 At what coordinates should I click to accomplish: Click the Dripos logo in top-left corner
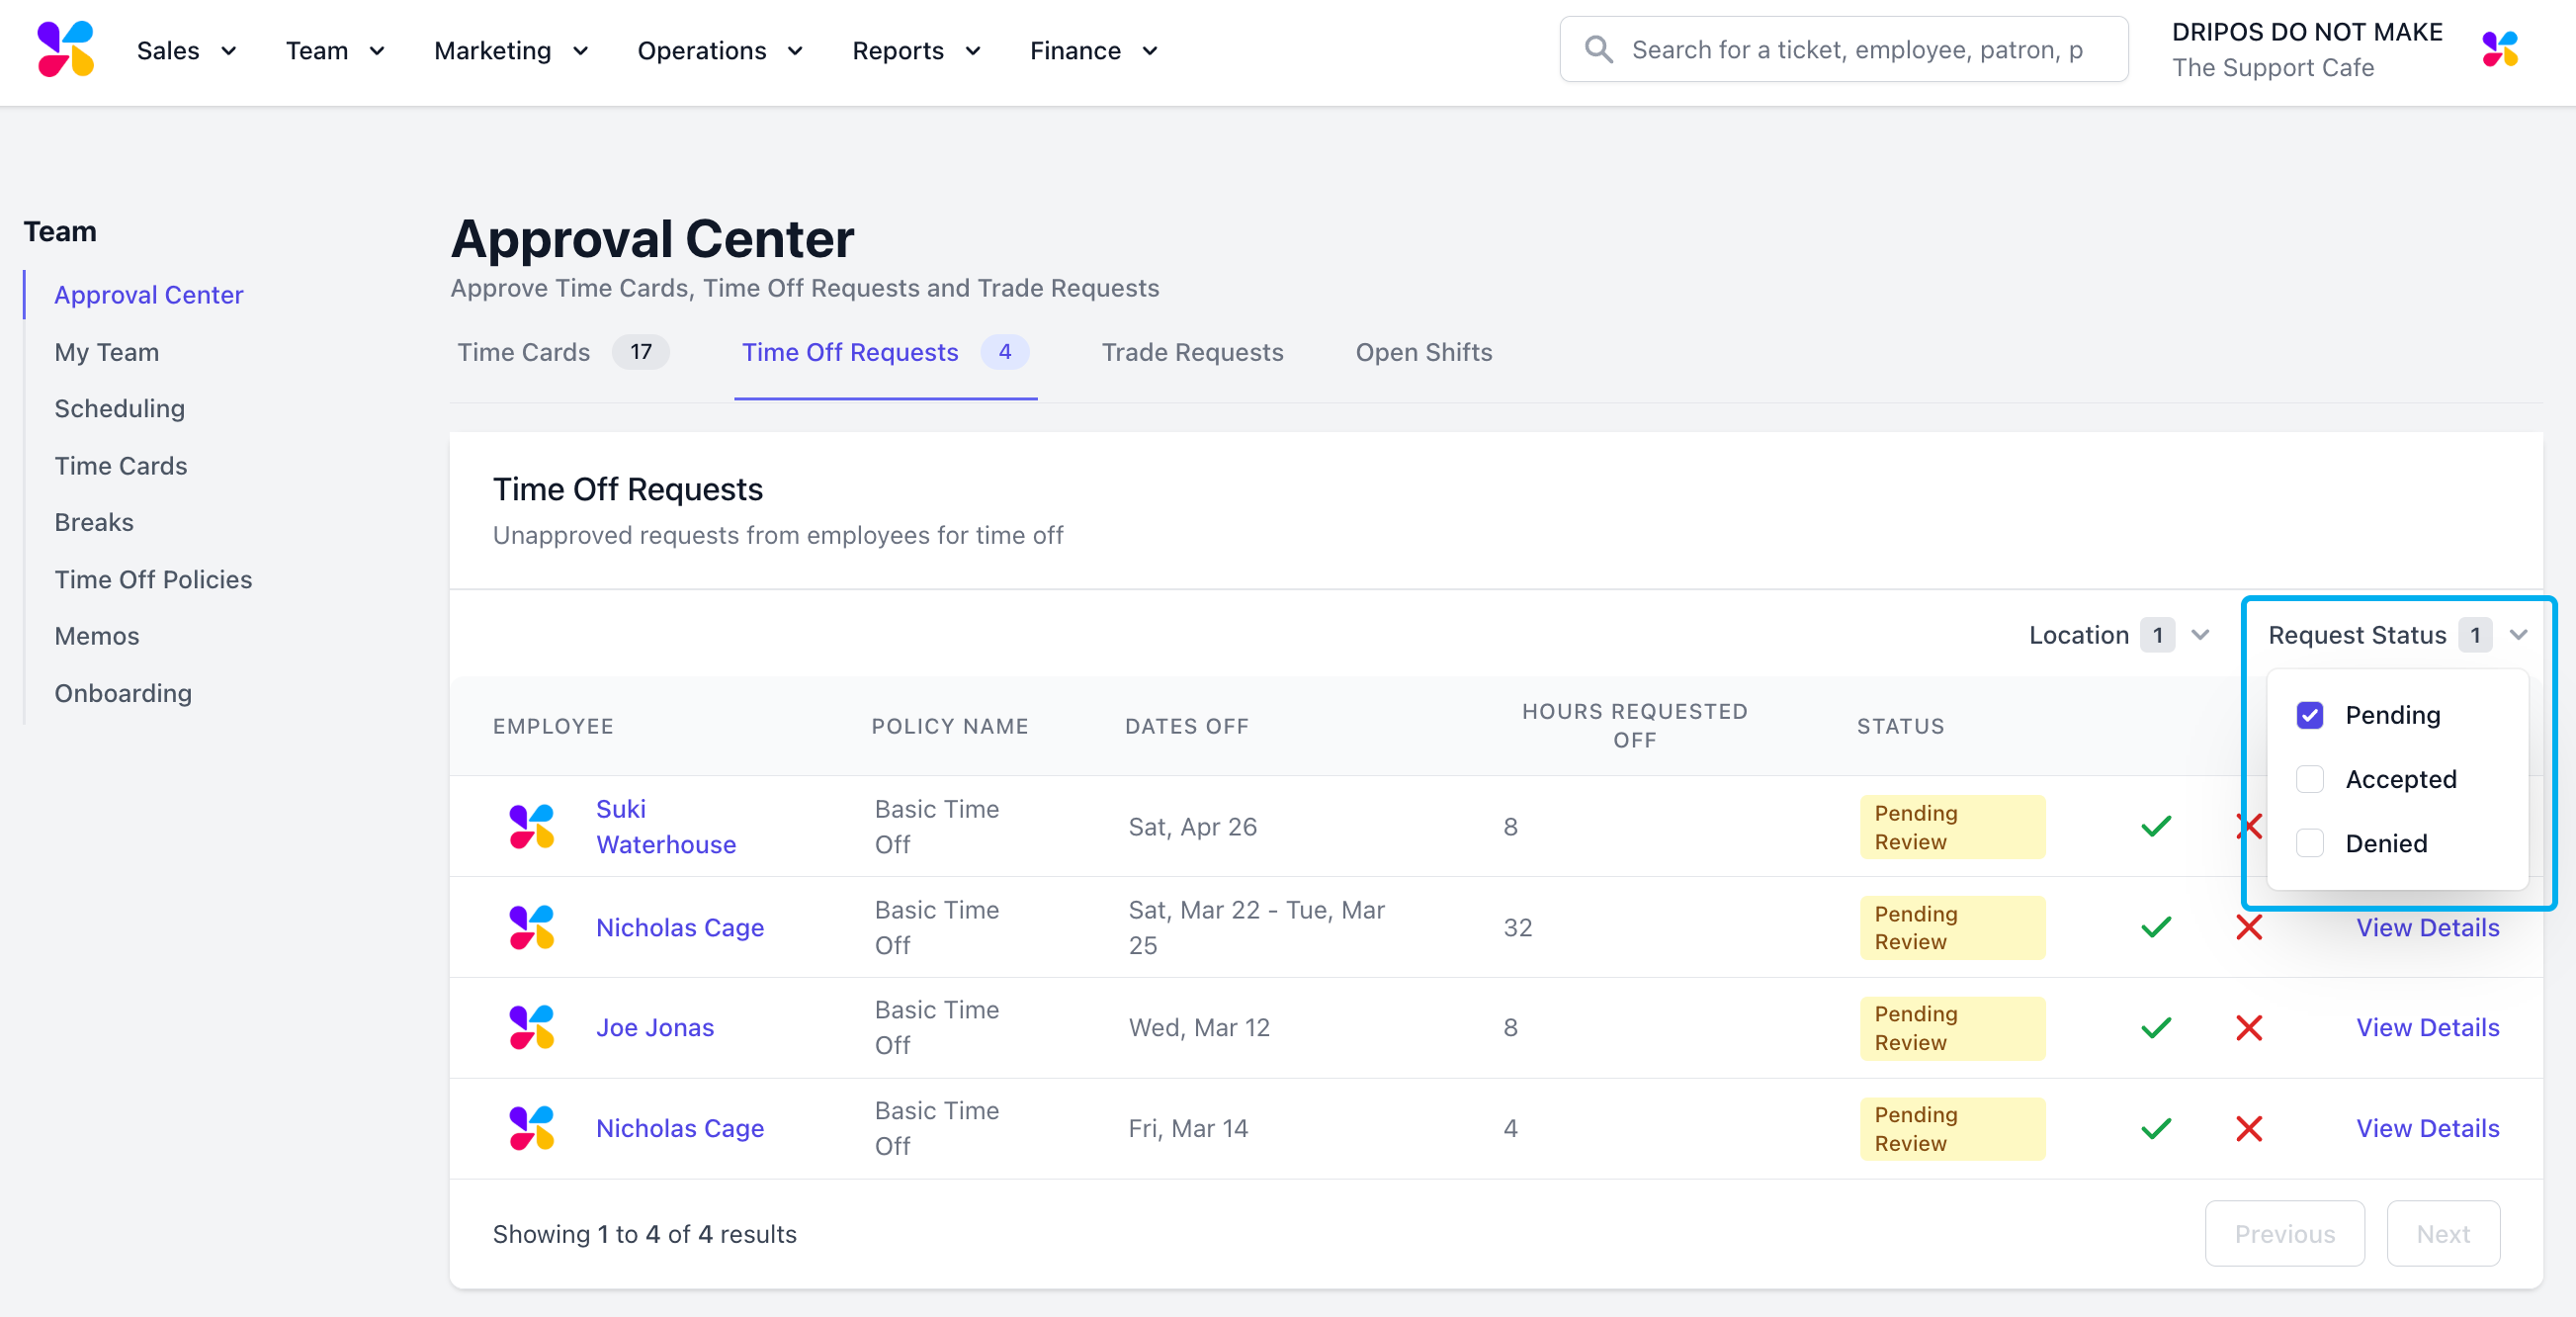click(x=66, y=50)
